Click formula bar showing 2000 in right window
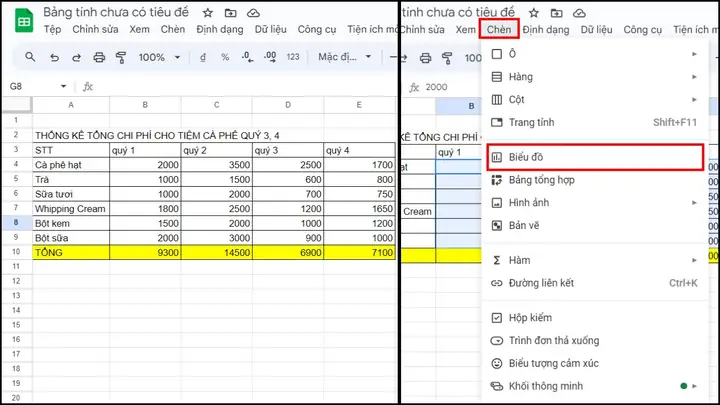 point(452,87)
